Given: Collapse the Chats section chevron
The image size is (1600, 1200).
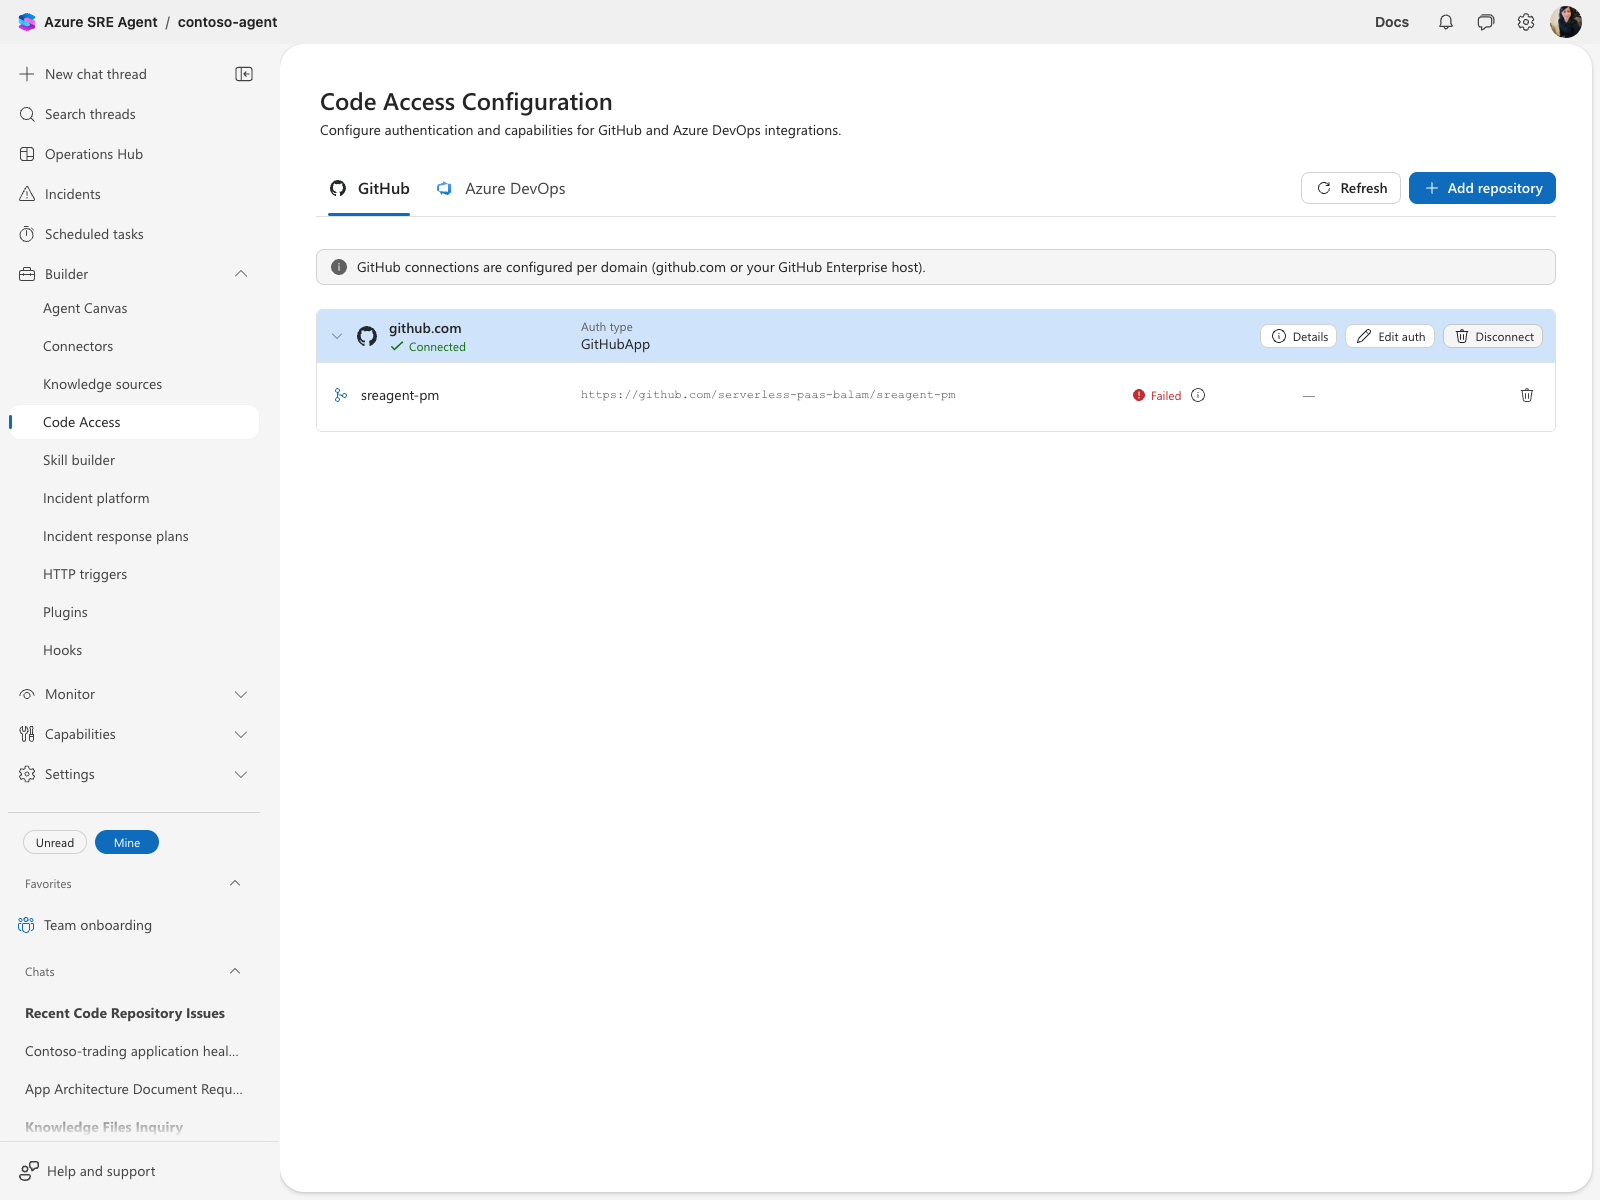Looking at the screenshot, I should pyautogui.click(x=235, y=971).
